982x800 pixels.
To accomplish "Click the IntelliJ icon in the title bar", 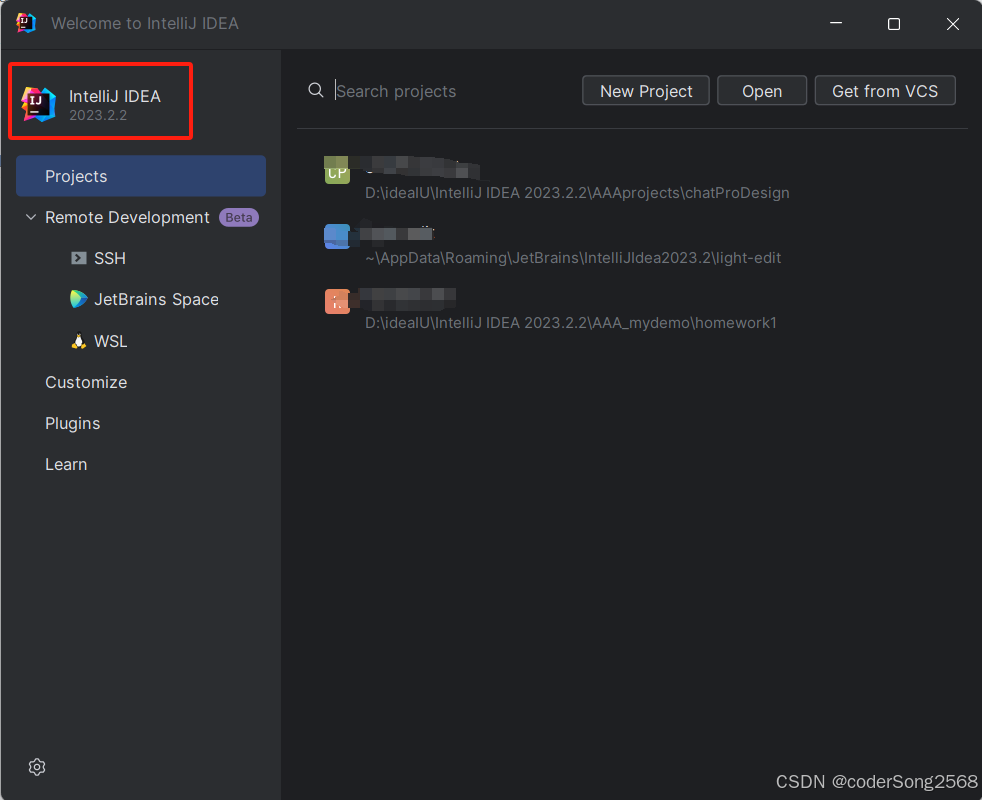I will [26, 23].
